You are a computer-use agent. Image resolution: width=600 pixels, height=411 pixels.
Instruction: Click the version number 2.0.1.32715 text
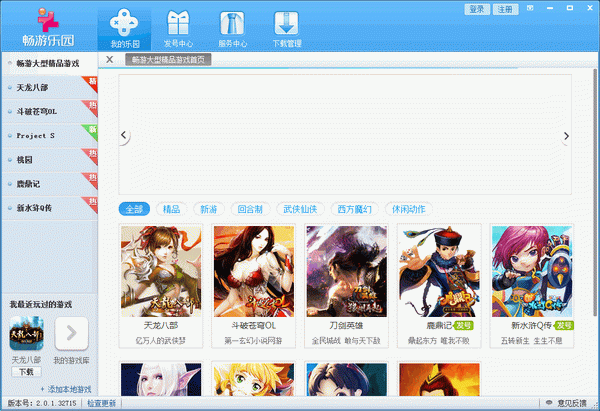point(56,403)
